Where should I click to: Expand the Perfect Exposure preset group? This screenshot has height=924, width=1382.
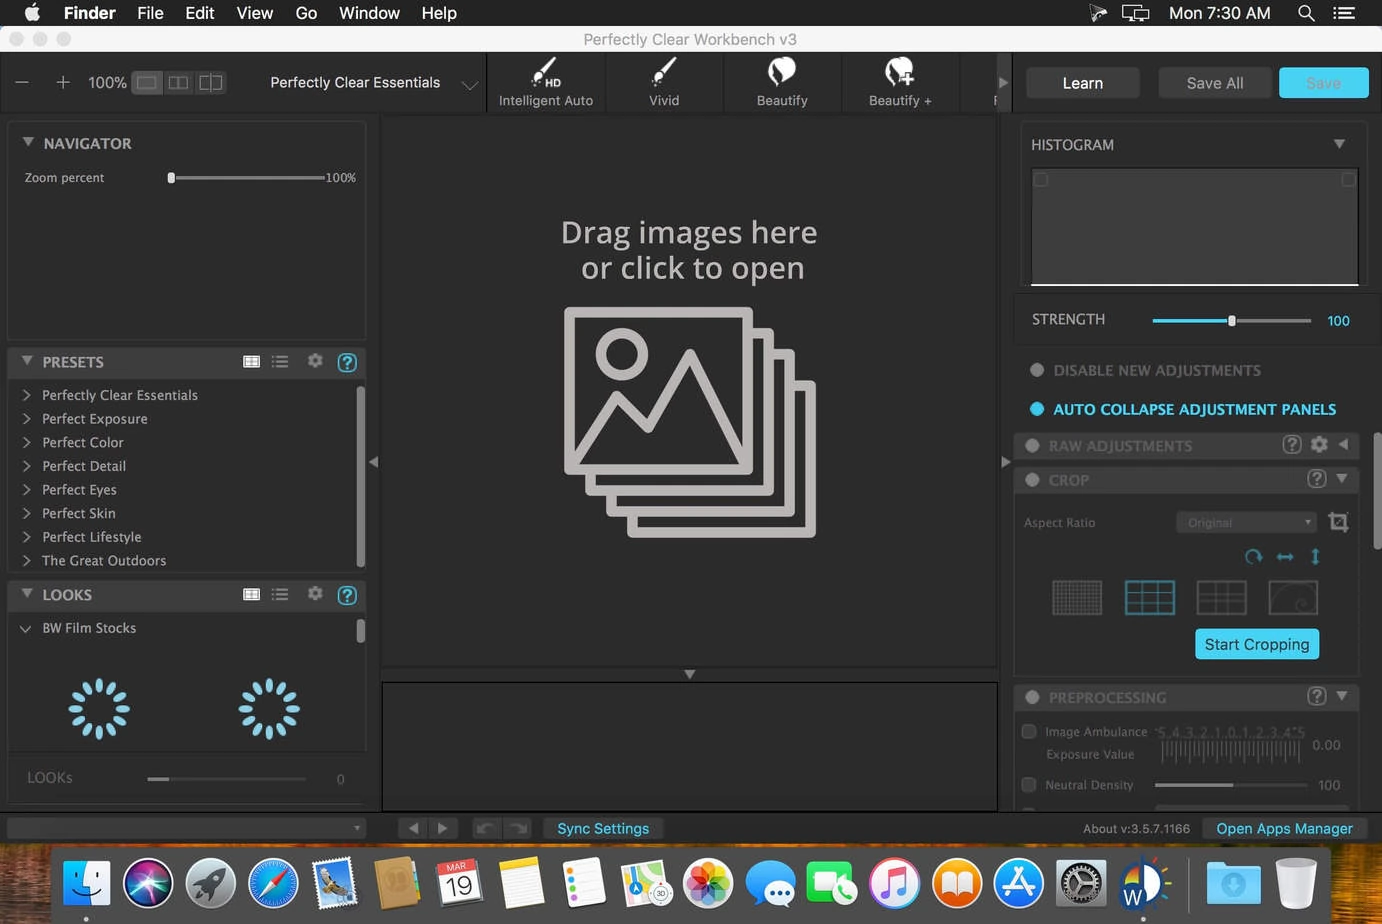tap(26, 419)
